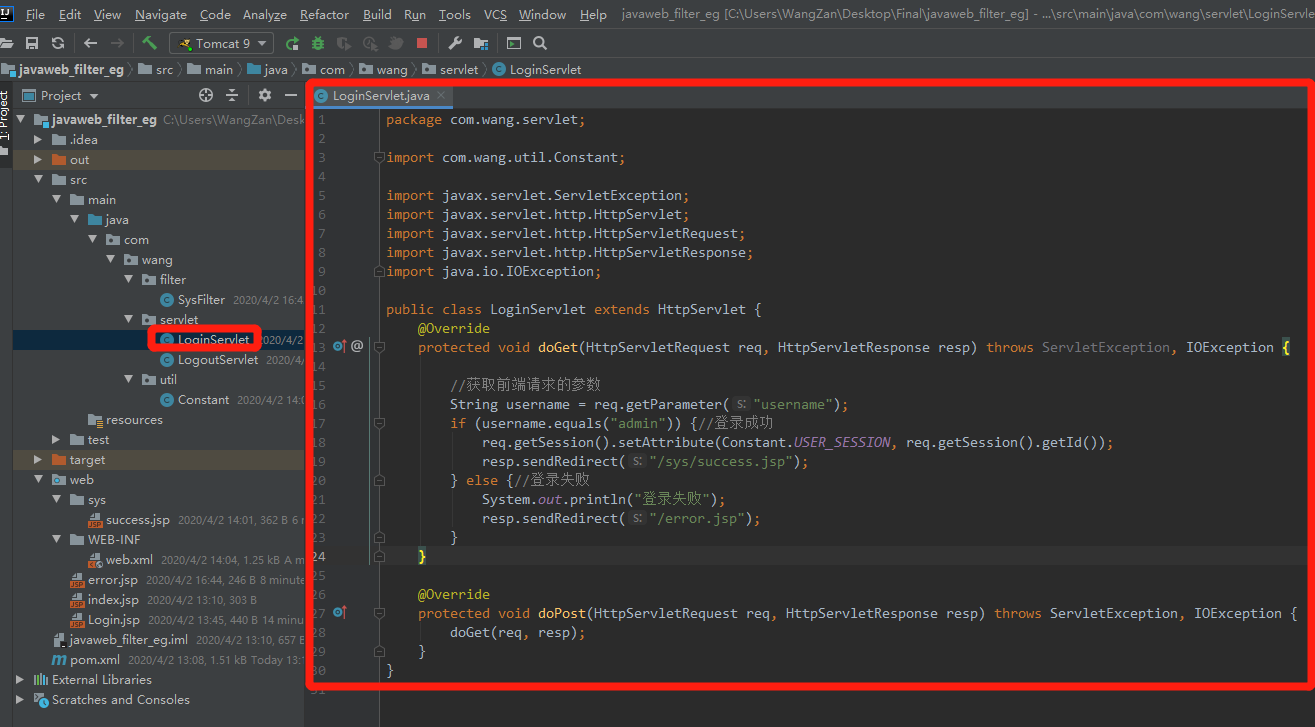The width and height of the screenshot is (1315, 727).
Task: Hide the Project panel with the minus icon
Action: [x=291, y=95]
